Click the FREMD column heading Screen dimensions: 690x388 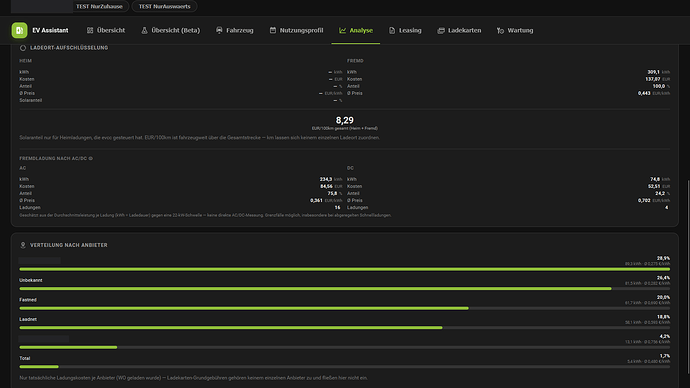pyautogui.click(x=355, y=61)
